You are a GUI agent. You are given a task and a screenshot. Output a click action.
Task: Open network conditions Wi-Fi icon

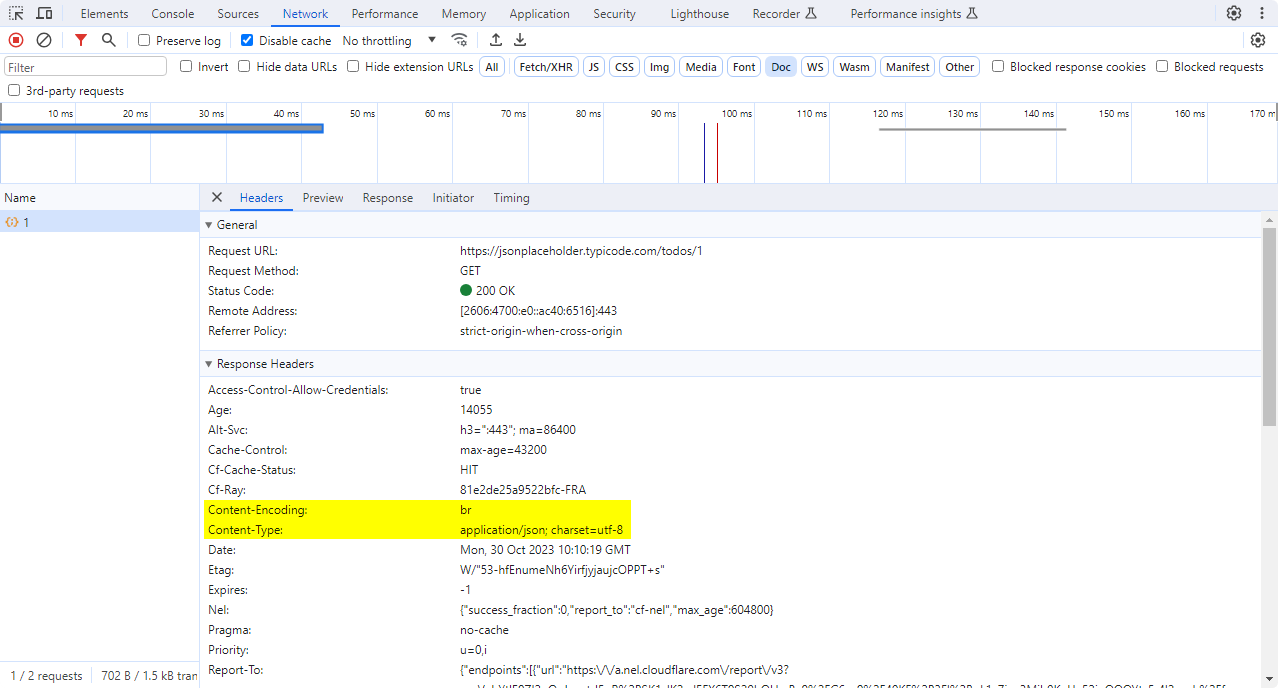point(460,40)
